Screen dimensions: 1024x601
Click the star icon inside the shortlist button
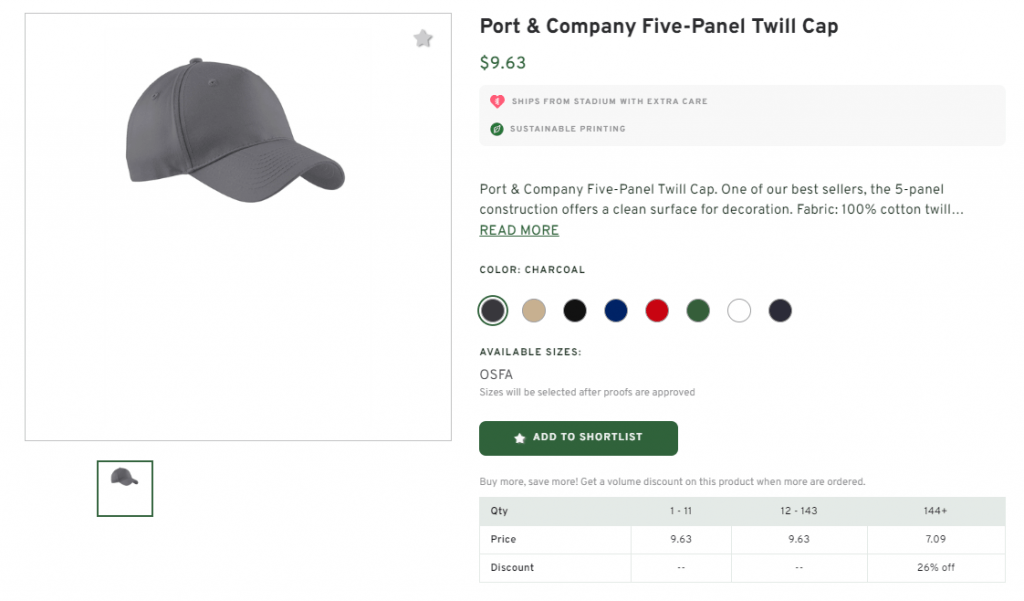pyautogui.click(x=518, y=438)
